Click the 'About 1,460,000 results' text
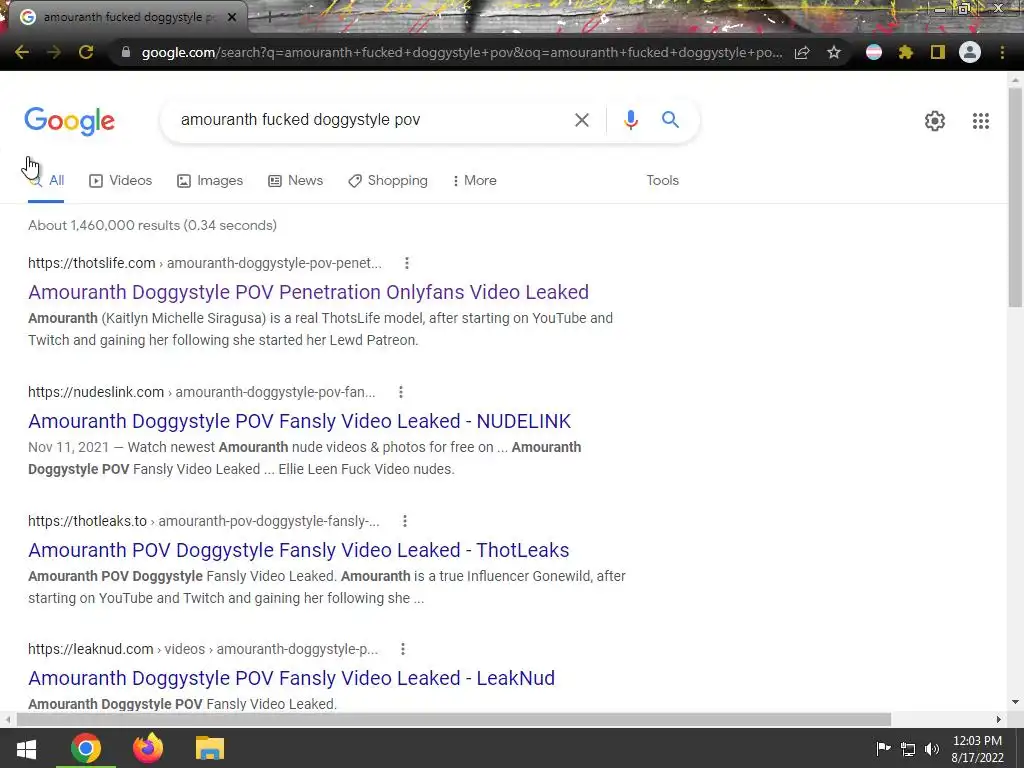The height and width of the screenshot is (768, 1024). [x=152, y=225]
